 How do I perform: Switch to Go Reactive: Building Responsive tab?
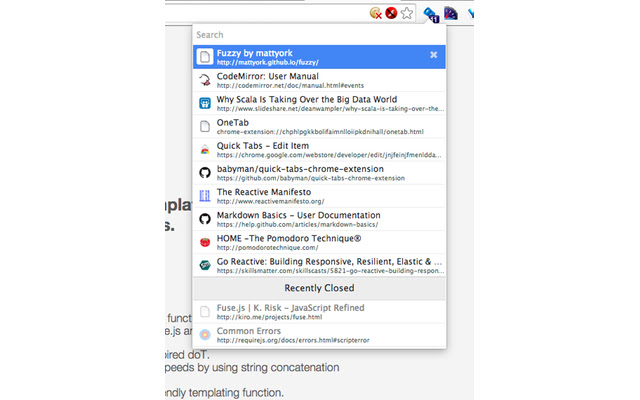(x=319, y=265)
